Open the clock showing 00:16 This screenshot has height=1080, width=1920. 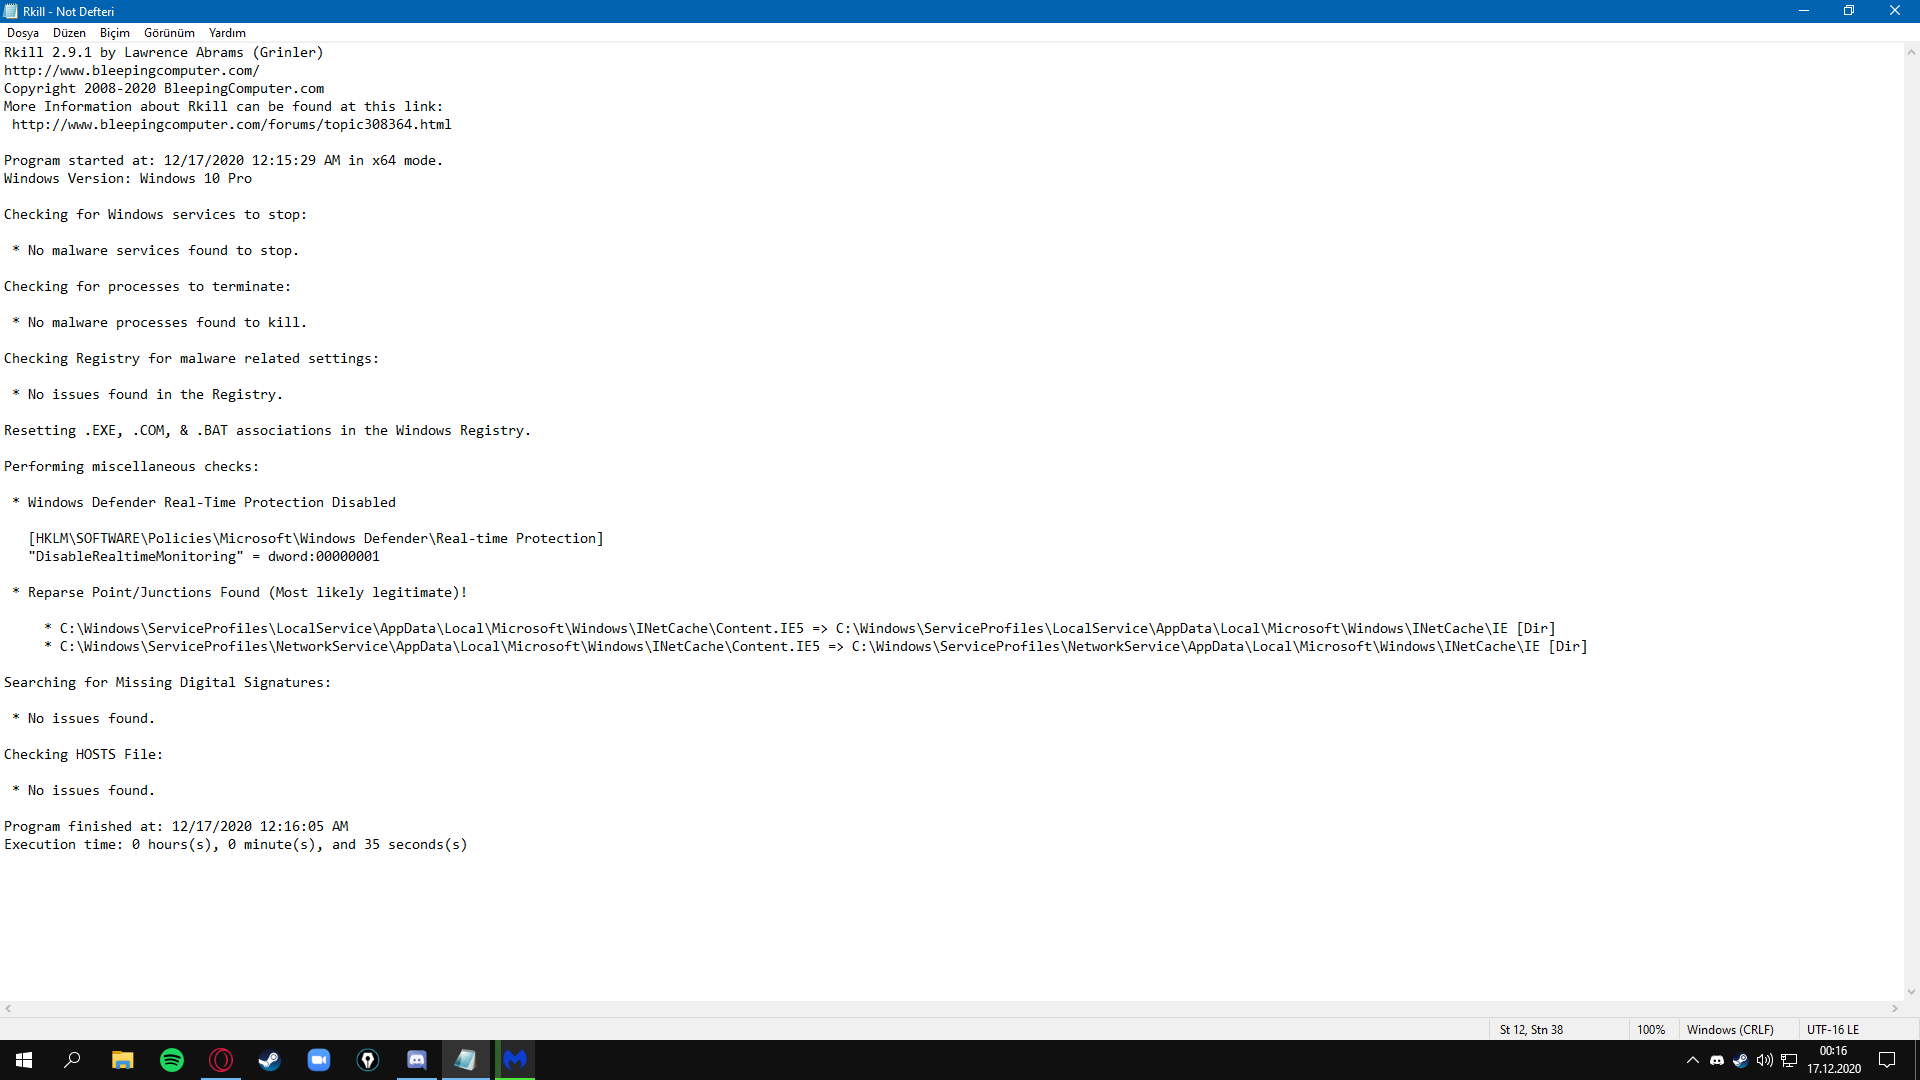click(x=1833, y=1060)
